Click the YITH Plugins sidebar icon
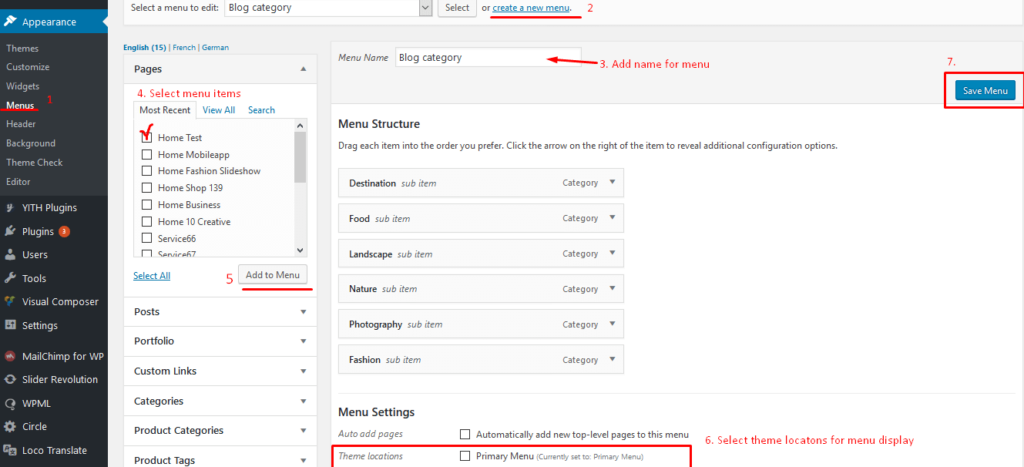The image size is (1024, 467). pos(10,208)
